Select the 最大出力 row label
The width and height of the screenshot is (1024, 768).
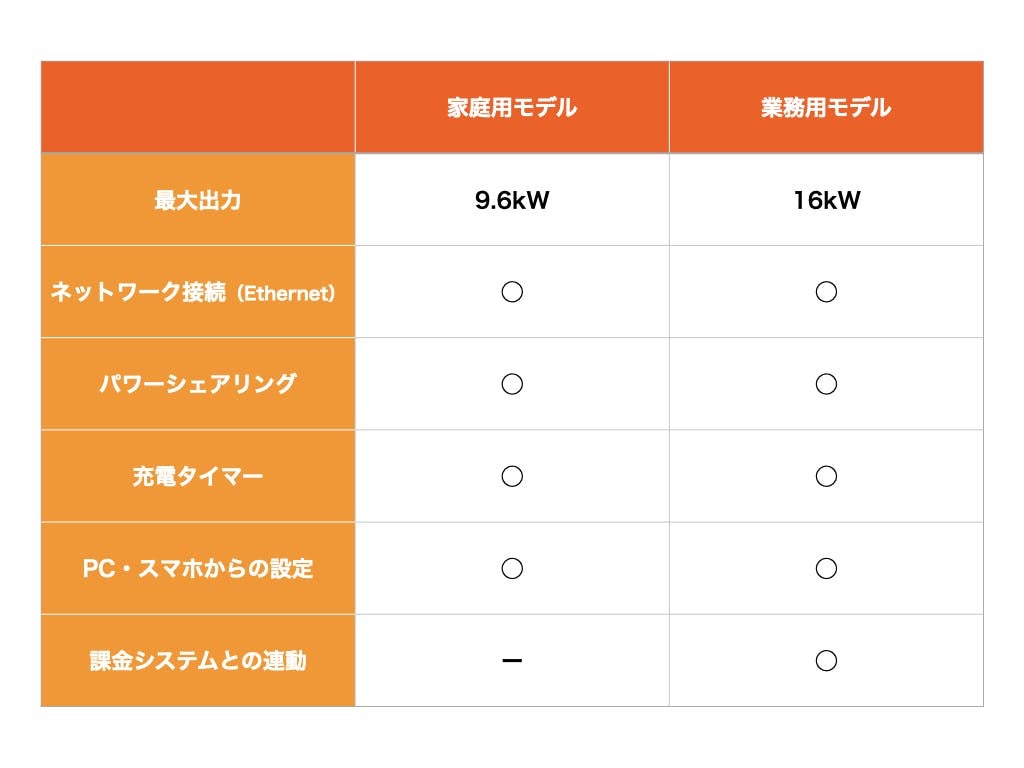click(198, 200)
